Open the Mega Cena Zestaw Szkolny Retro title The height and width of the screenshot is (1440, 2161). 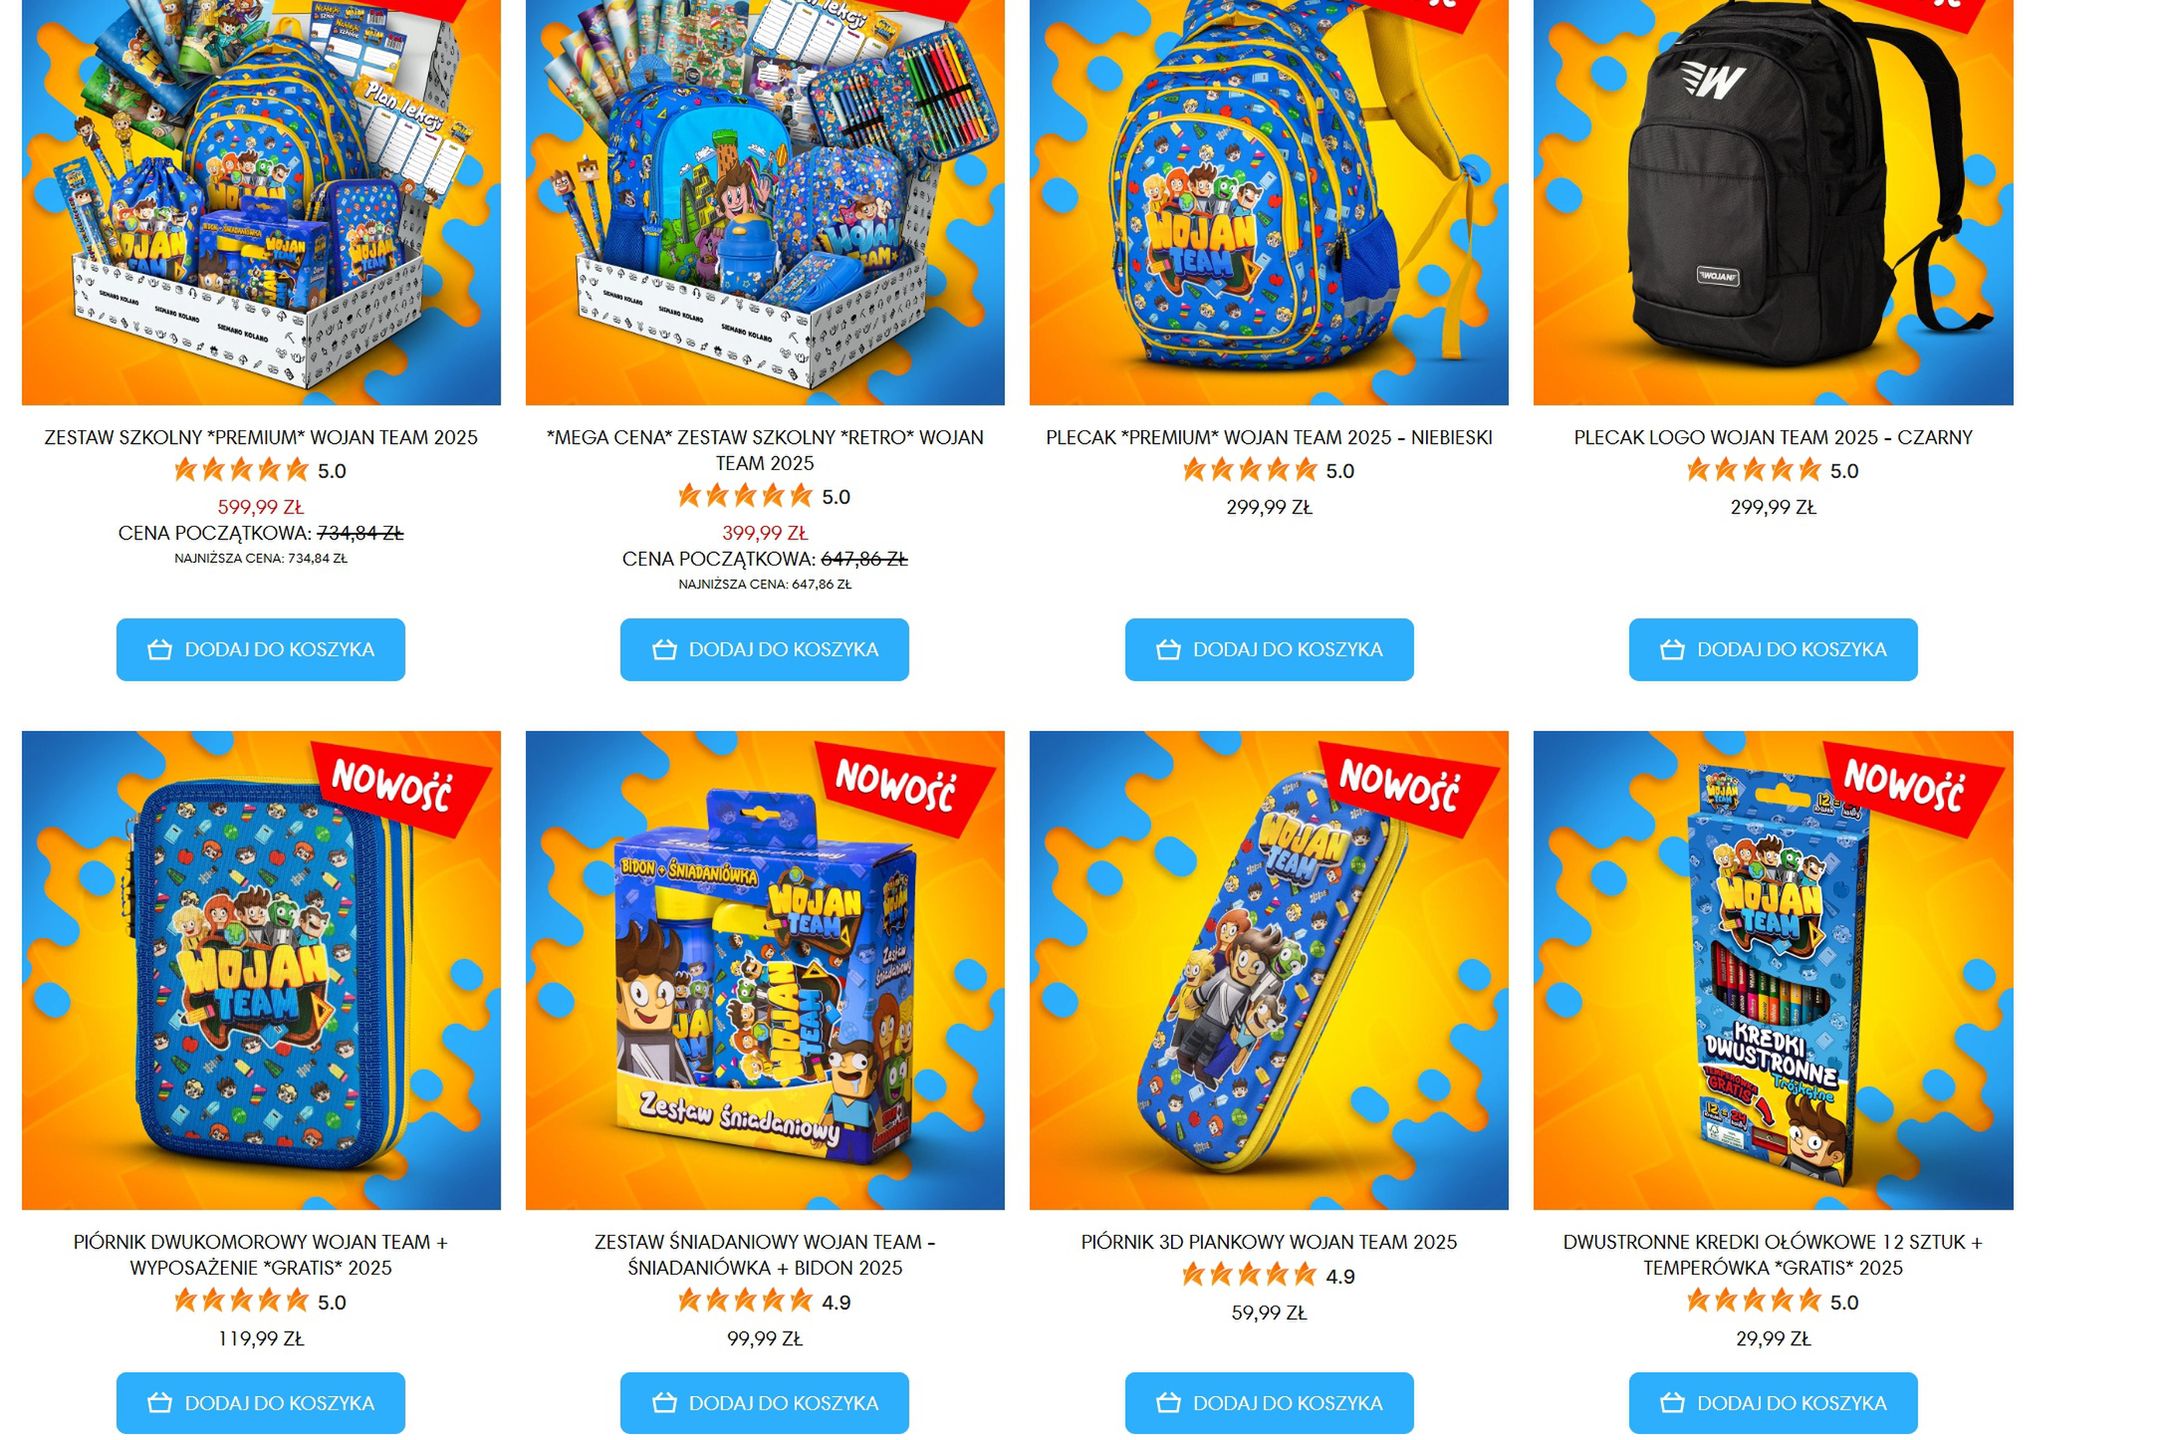click(765, 450)
